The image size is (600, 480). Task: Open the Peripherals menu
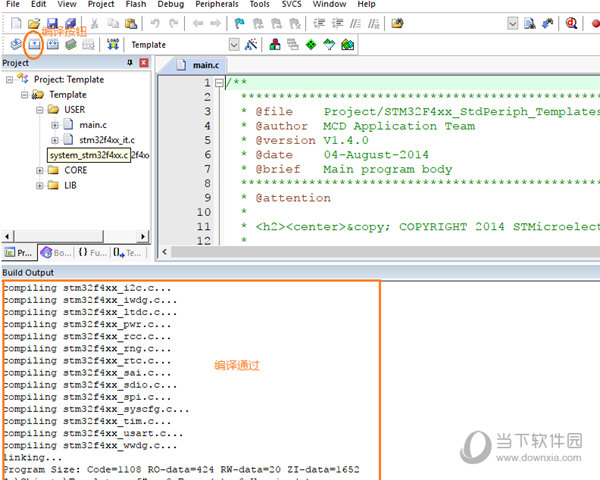click(217, 4)
